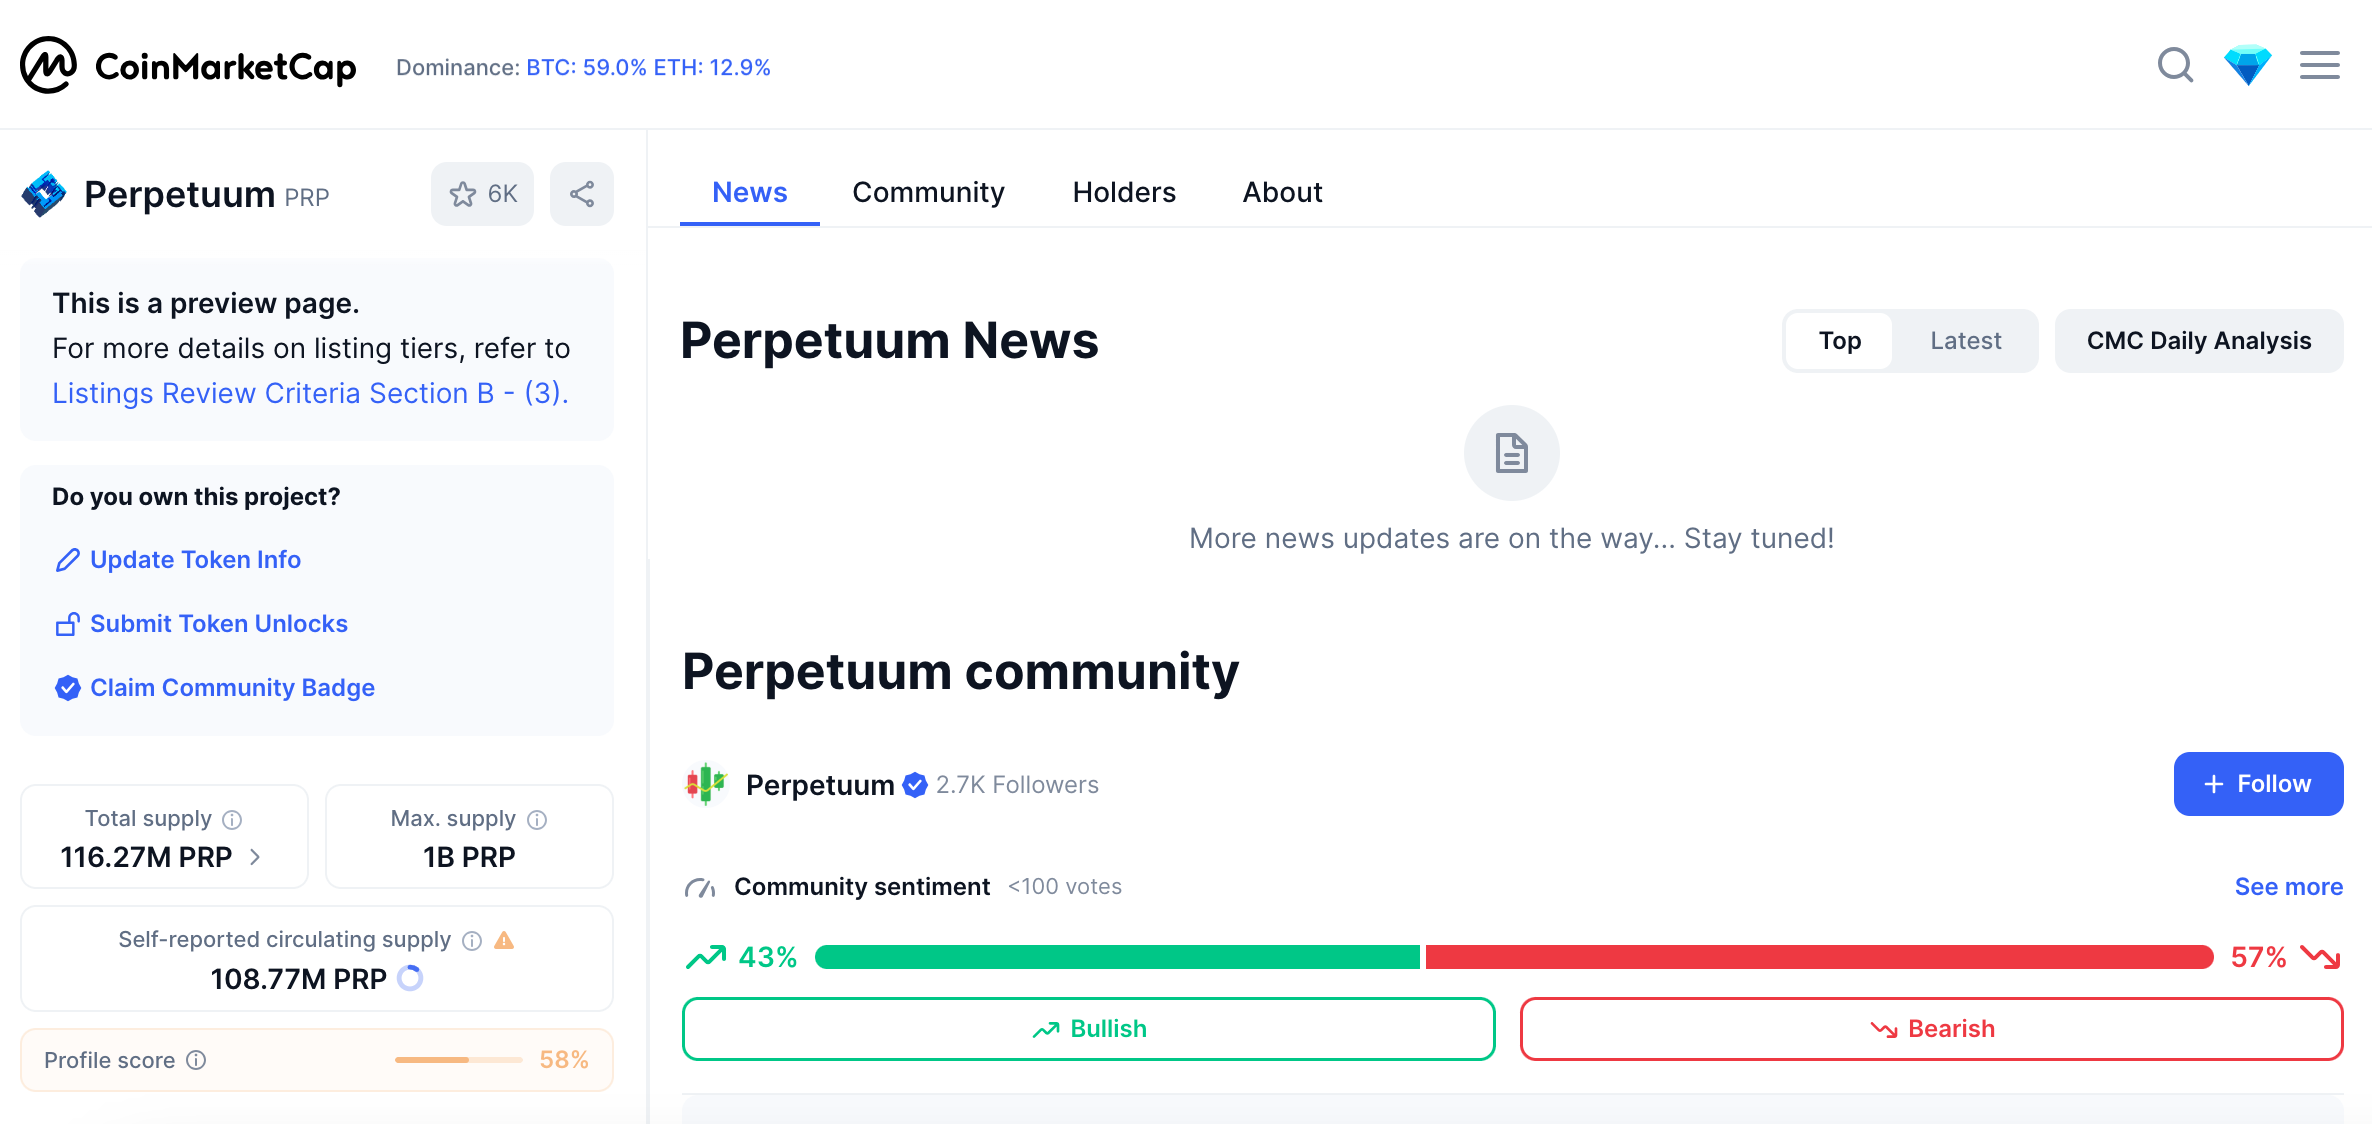Image resolution: width=2372 pixels, height=1124 pixels.
Task: Click the blue diamond rewards icon
Action: (2247, 66)
